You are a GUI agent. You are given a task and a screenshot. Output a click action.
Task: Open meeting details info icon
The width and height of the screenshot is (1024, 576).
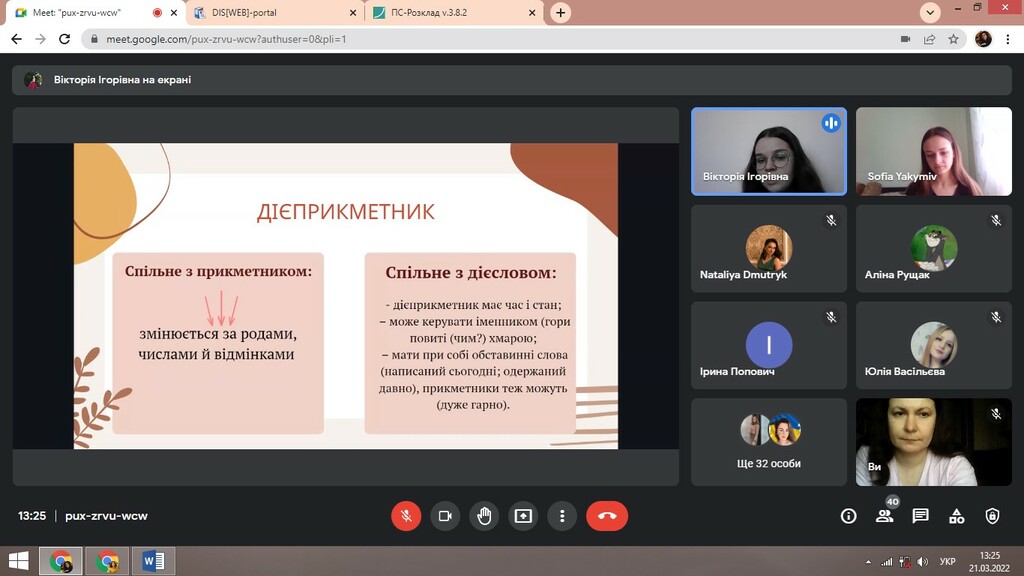[x=848, y=516]
